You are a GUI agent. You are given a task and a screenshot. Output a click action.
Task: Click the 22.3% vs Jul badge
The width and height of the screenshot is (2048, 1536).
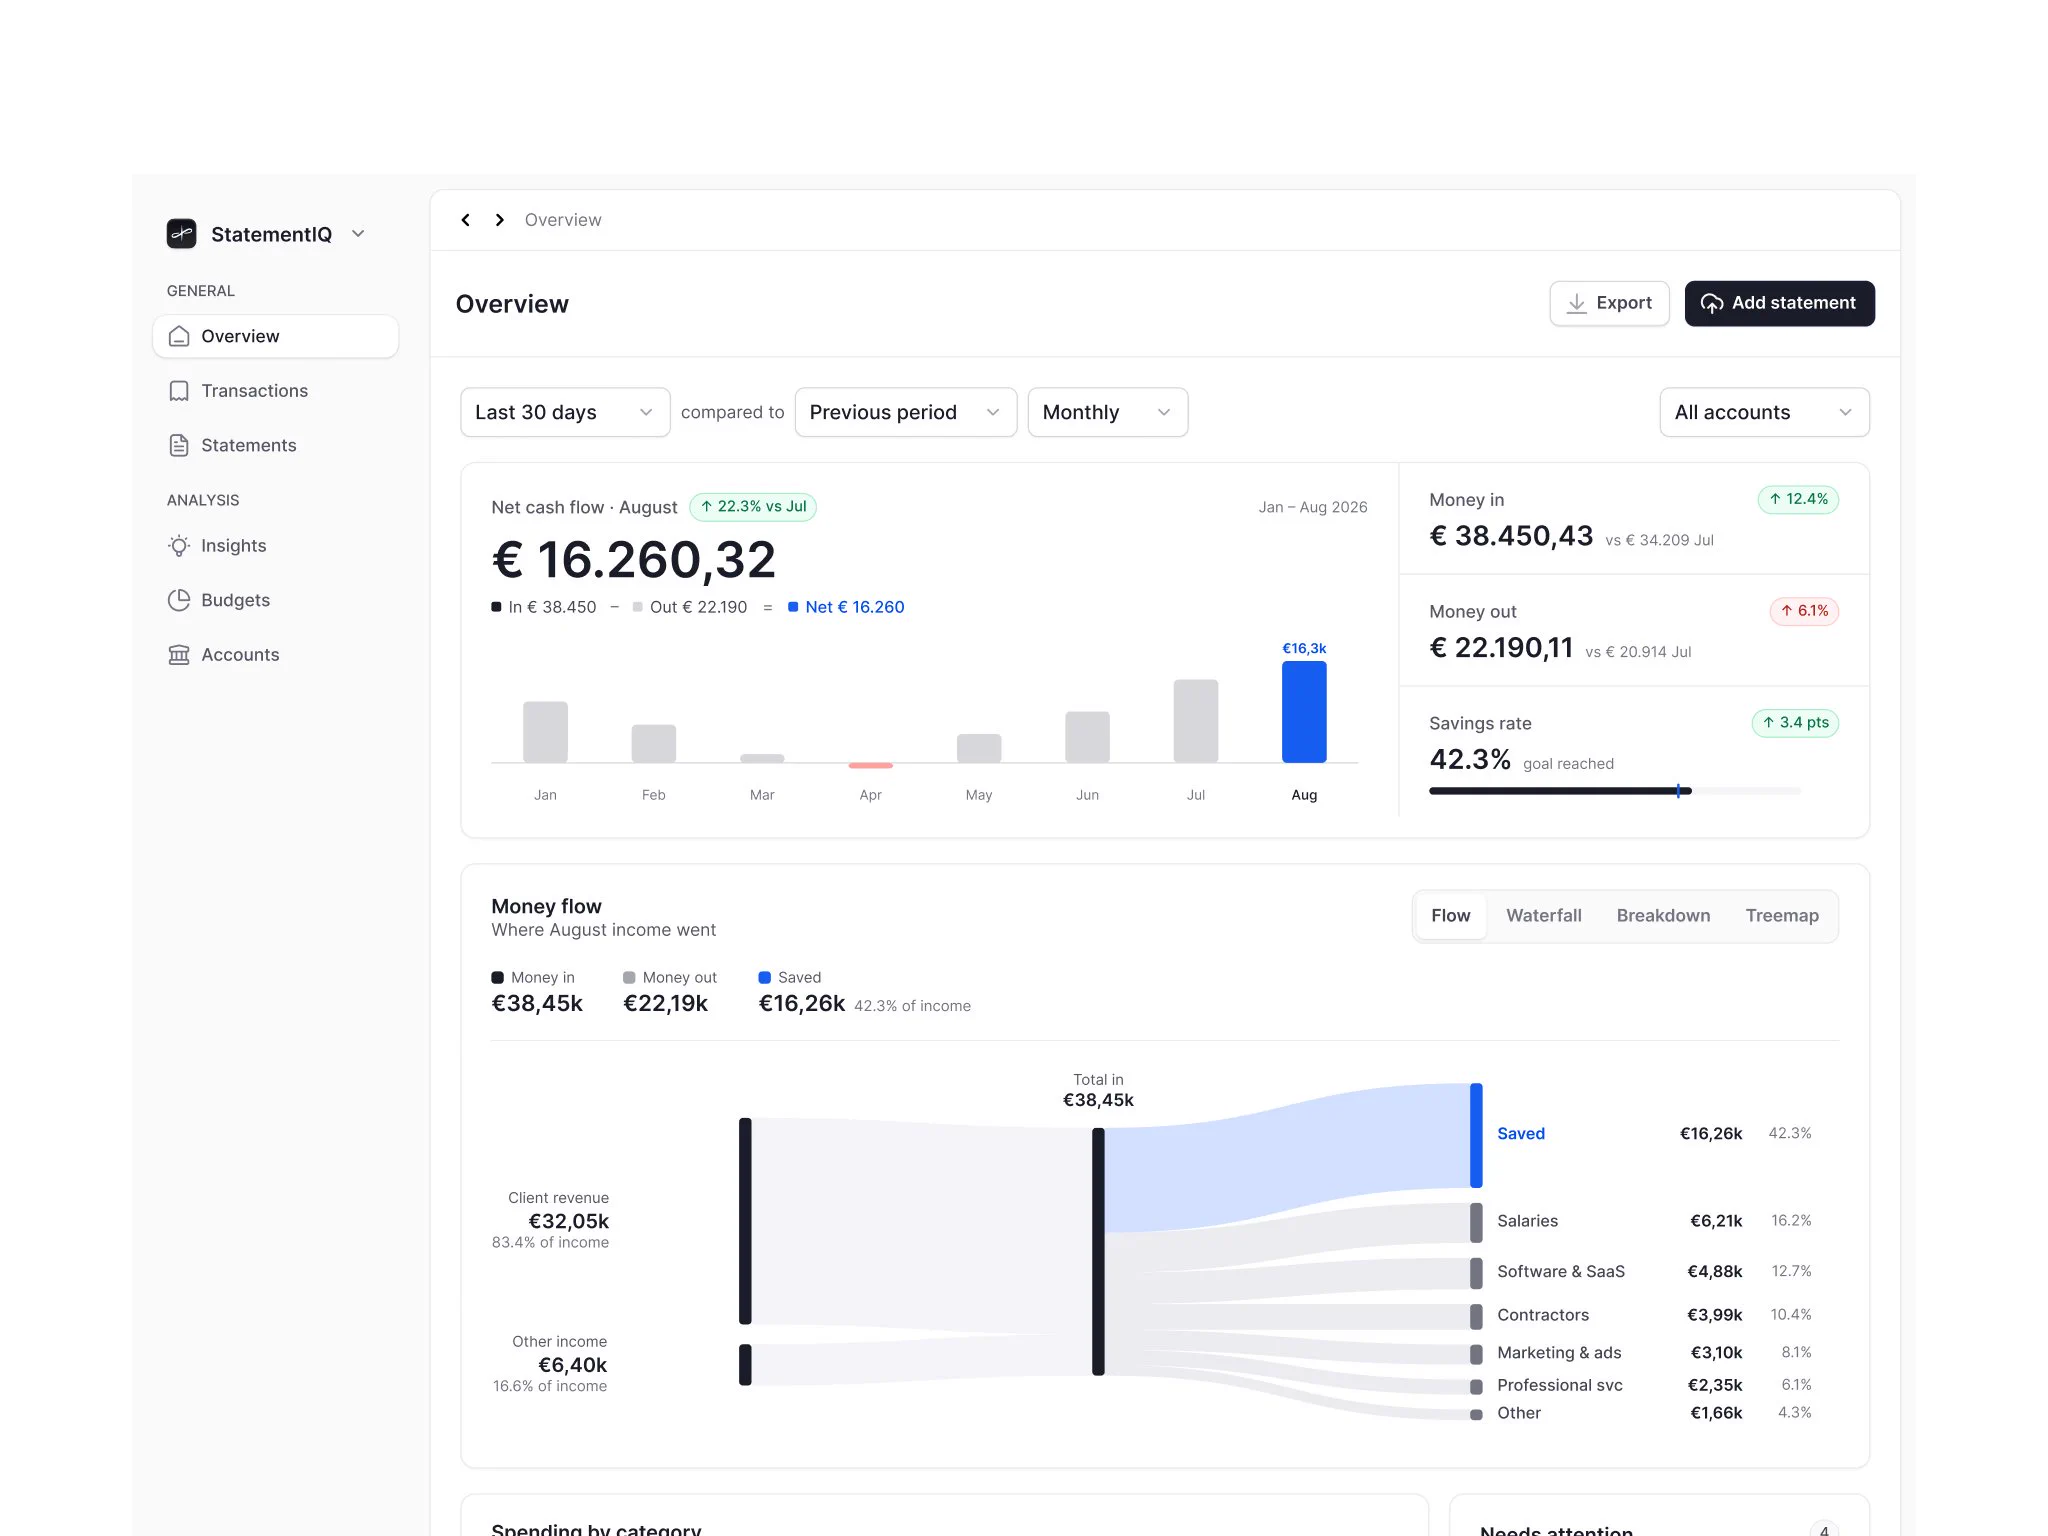[x=753, y=507]
